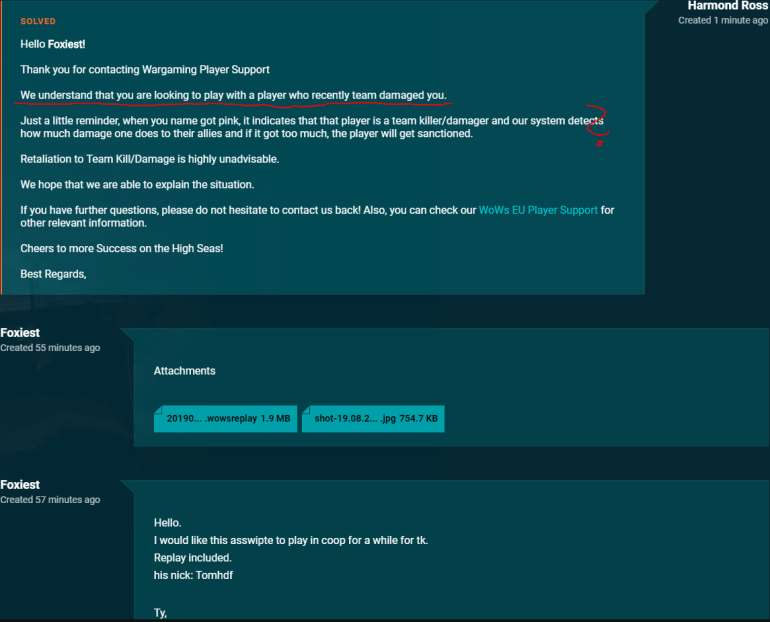
Task: Download the .wowsreplay 1.9 MB attachment
Action: click(225, 419)
